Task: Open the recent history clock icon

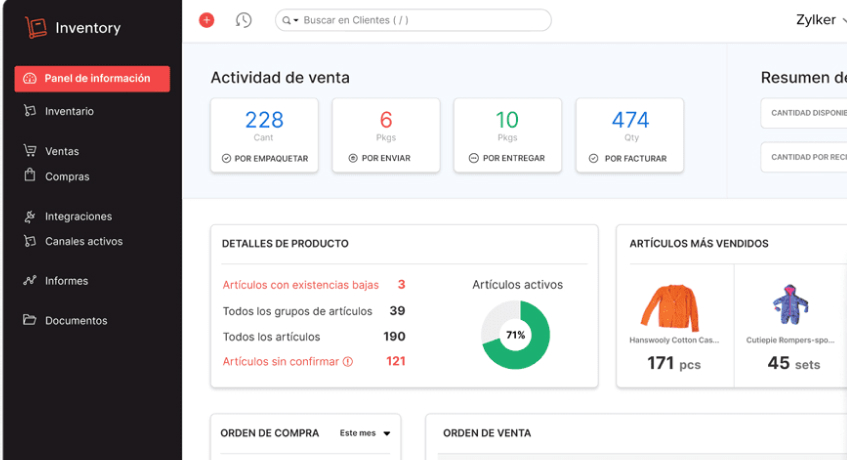Action: click(243, 20)
